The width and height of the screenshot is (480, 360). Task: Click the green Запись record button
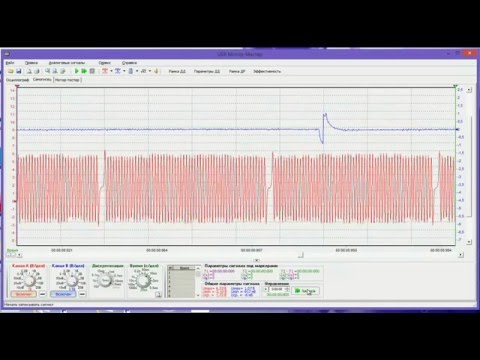pos(306,291)
